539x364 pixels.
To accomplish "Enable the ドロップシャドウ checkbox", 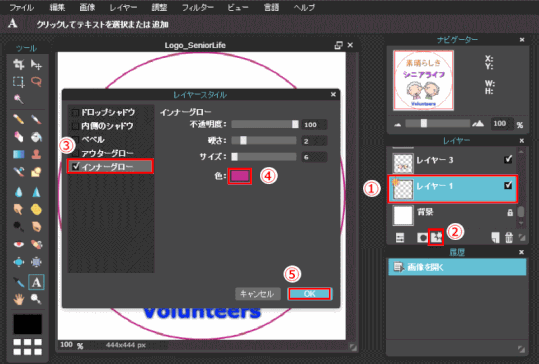I will [75, 112].
